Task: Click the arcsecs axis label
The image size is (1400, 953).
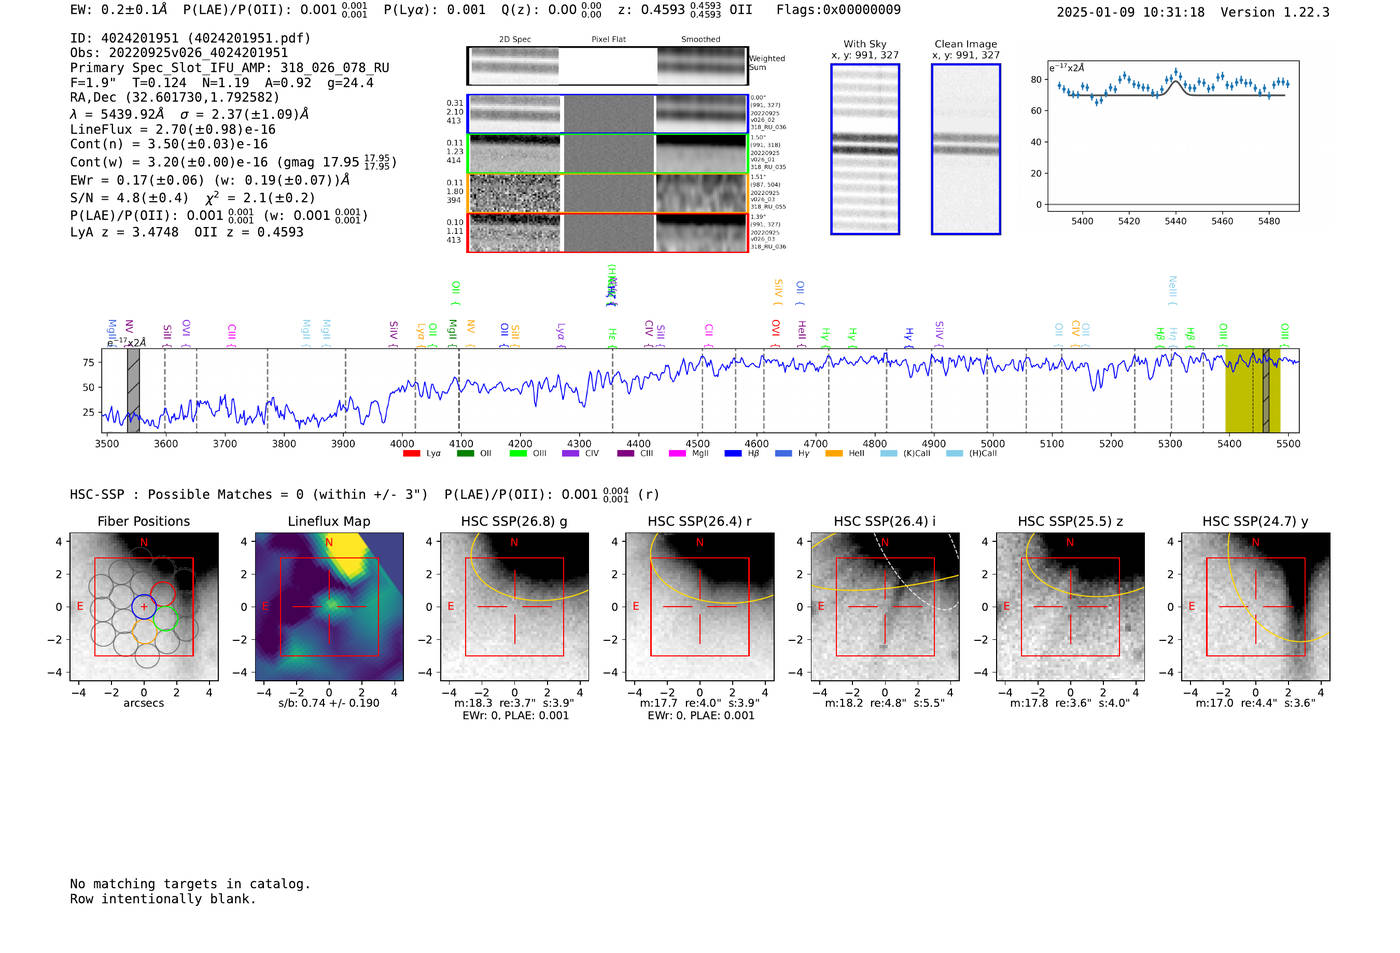Action: [x=144, y=703]
